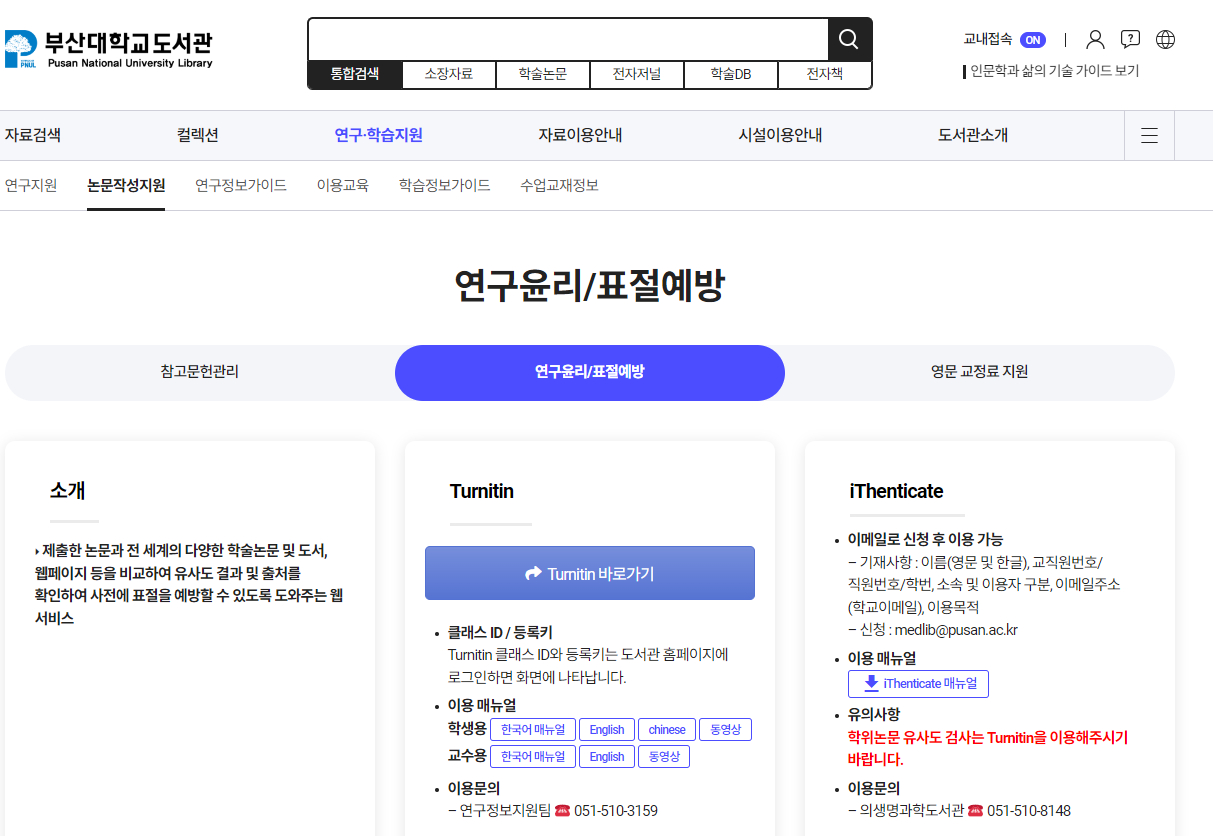Screen dimensions: 1213x836
Task: Open the user login profile icon
Action: pos(1095,40)
